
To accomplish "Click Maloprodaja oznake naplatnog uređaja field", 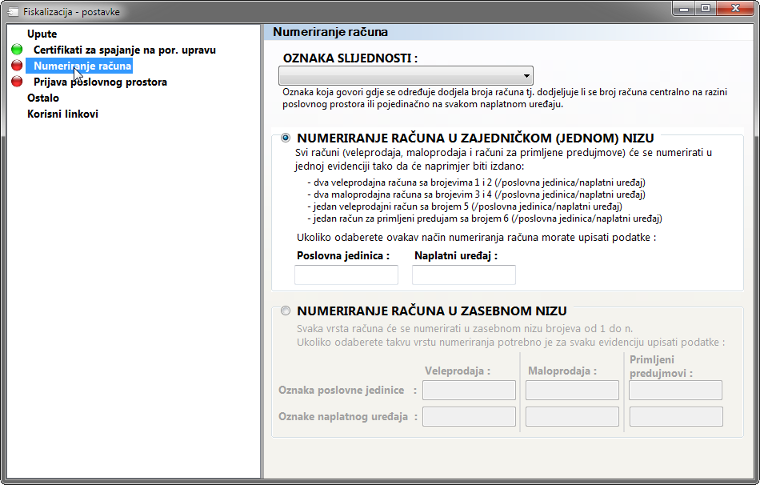I will 572,417.
